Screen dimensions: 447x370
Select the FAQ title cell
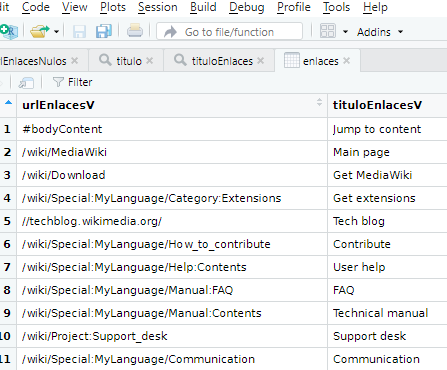point(387,290)
